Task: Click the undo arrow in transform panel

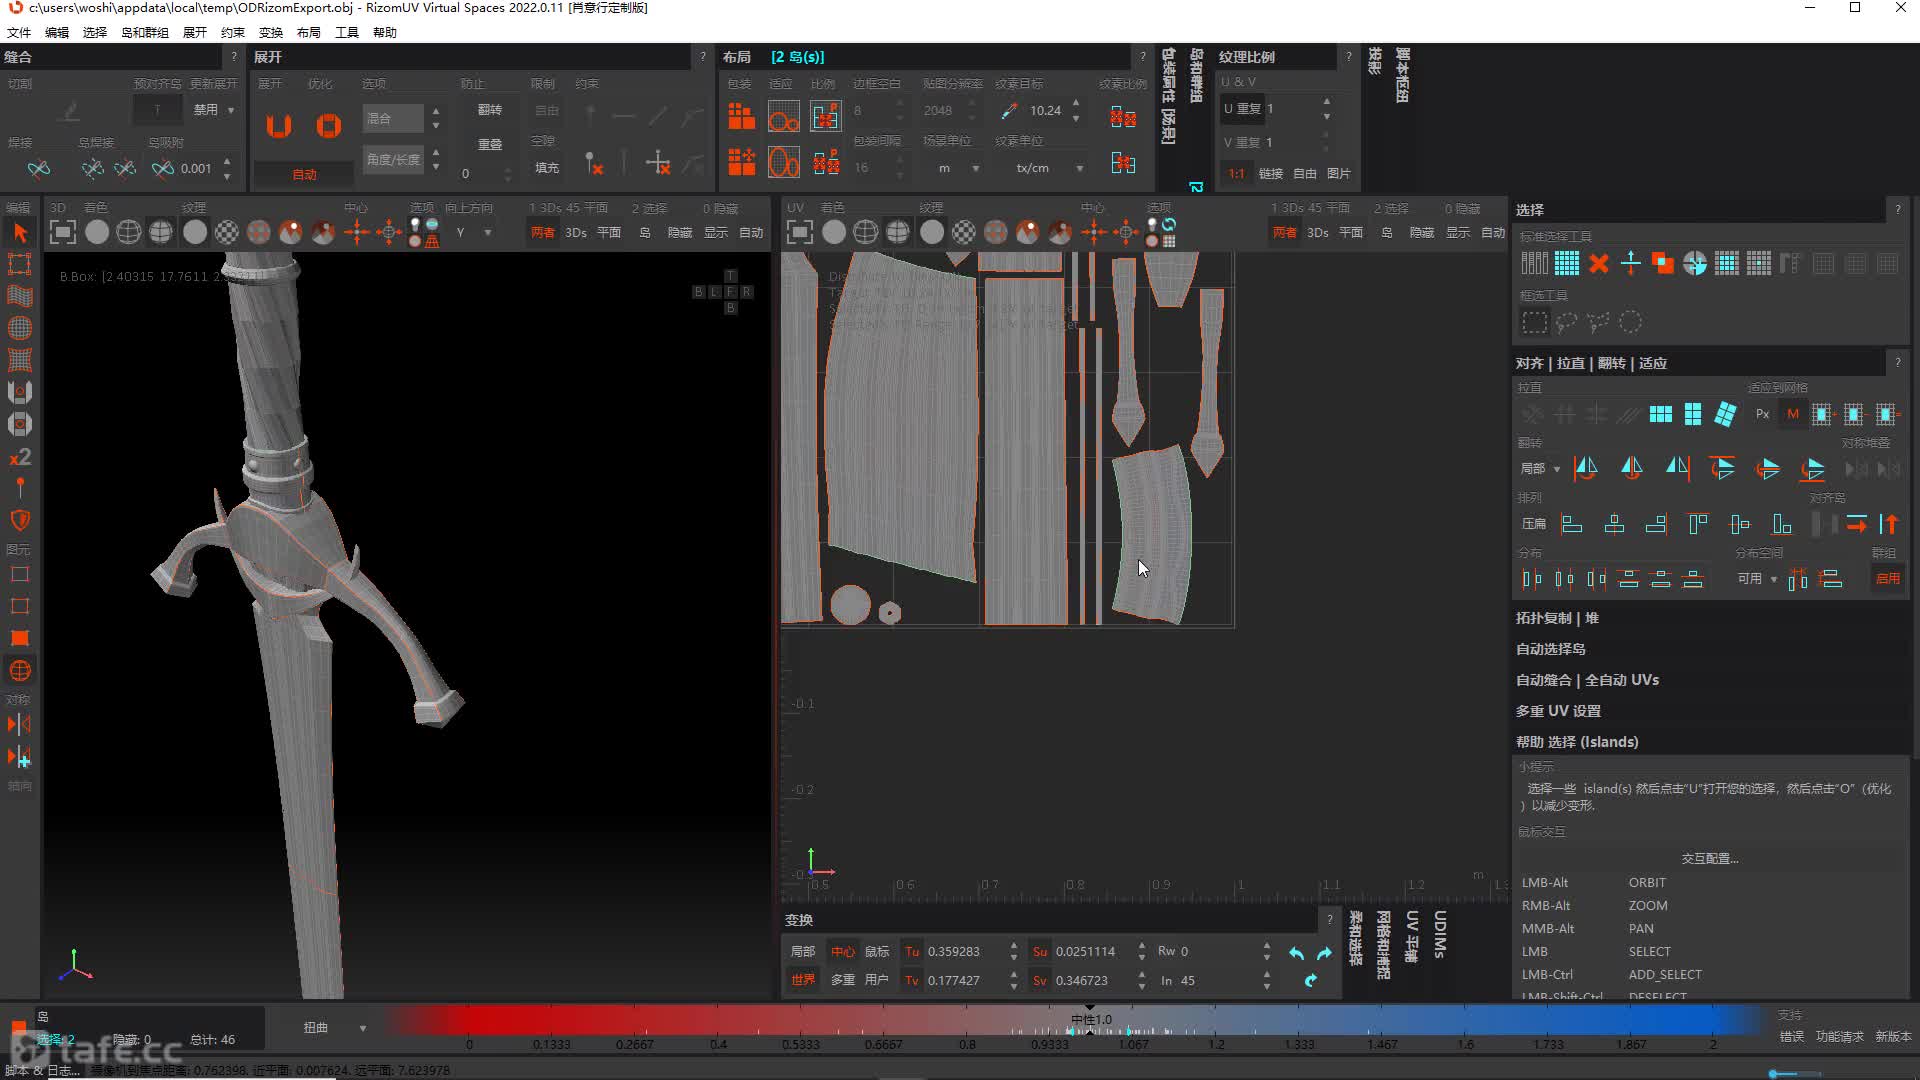Action: 1297,953
